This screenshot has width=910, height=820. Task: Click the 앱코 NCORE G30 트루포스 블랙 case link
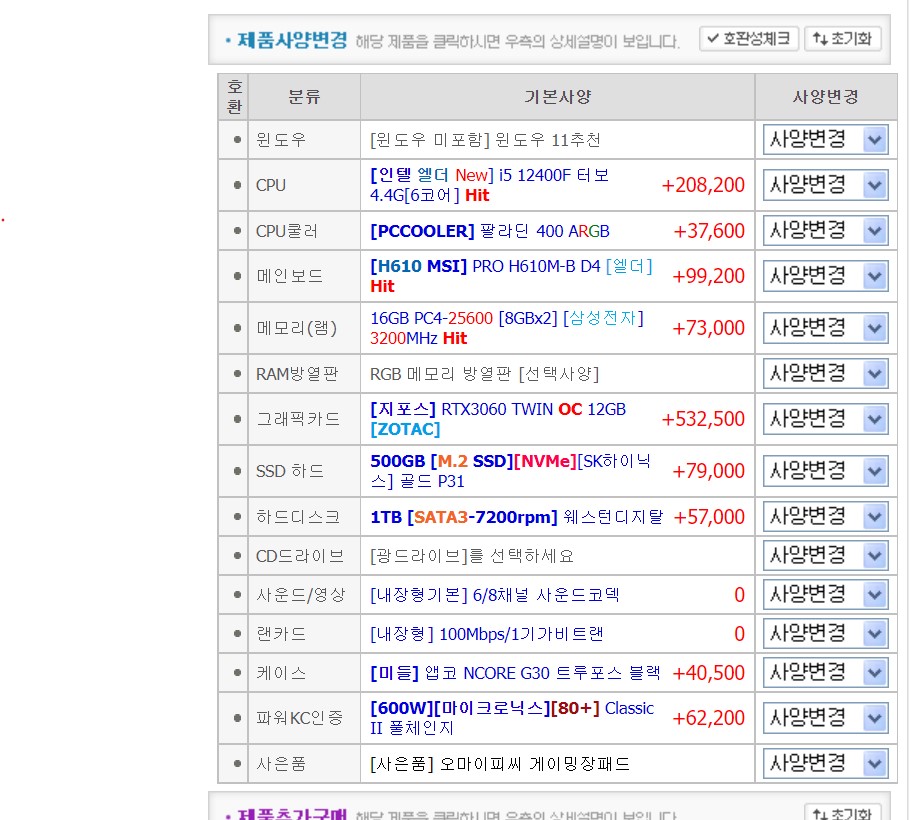(515, 673)
